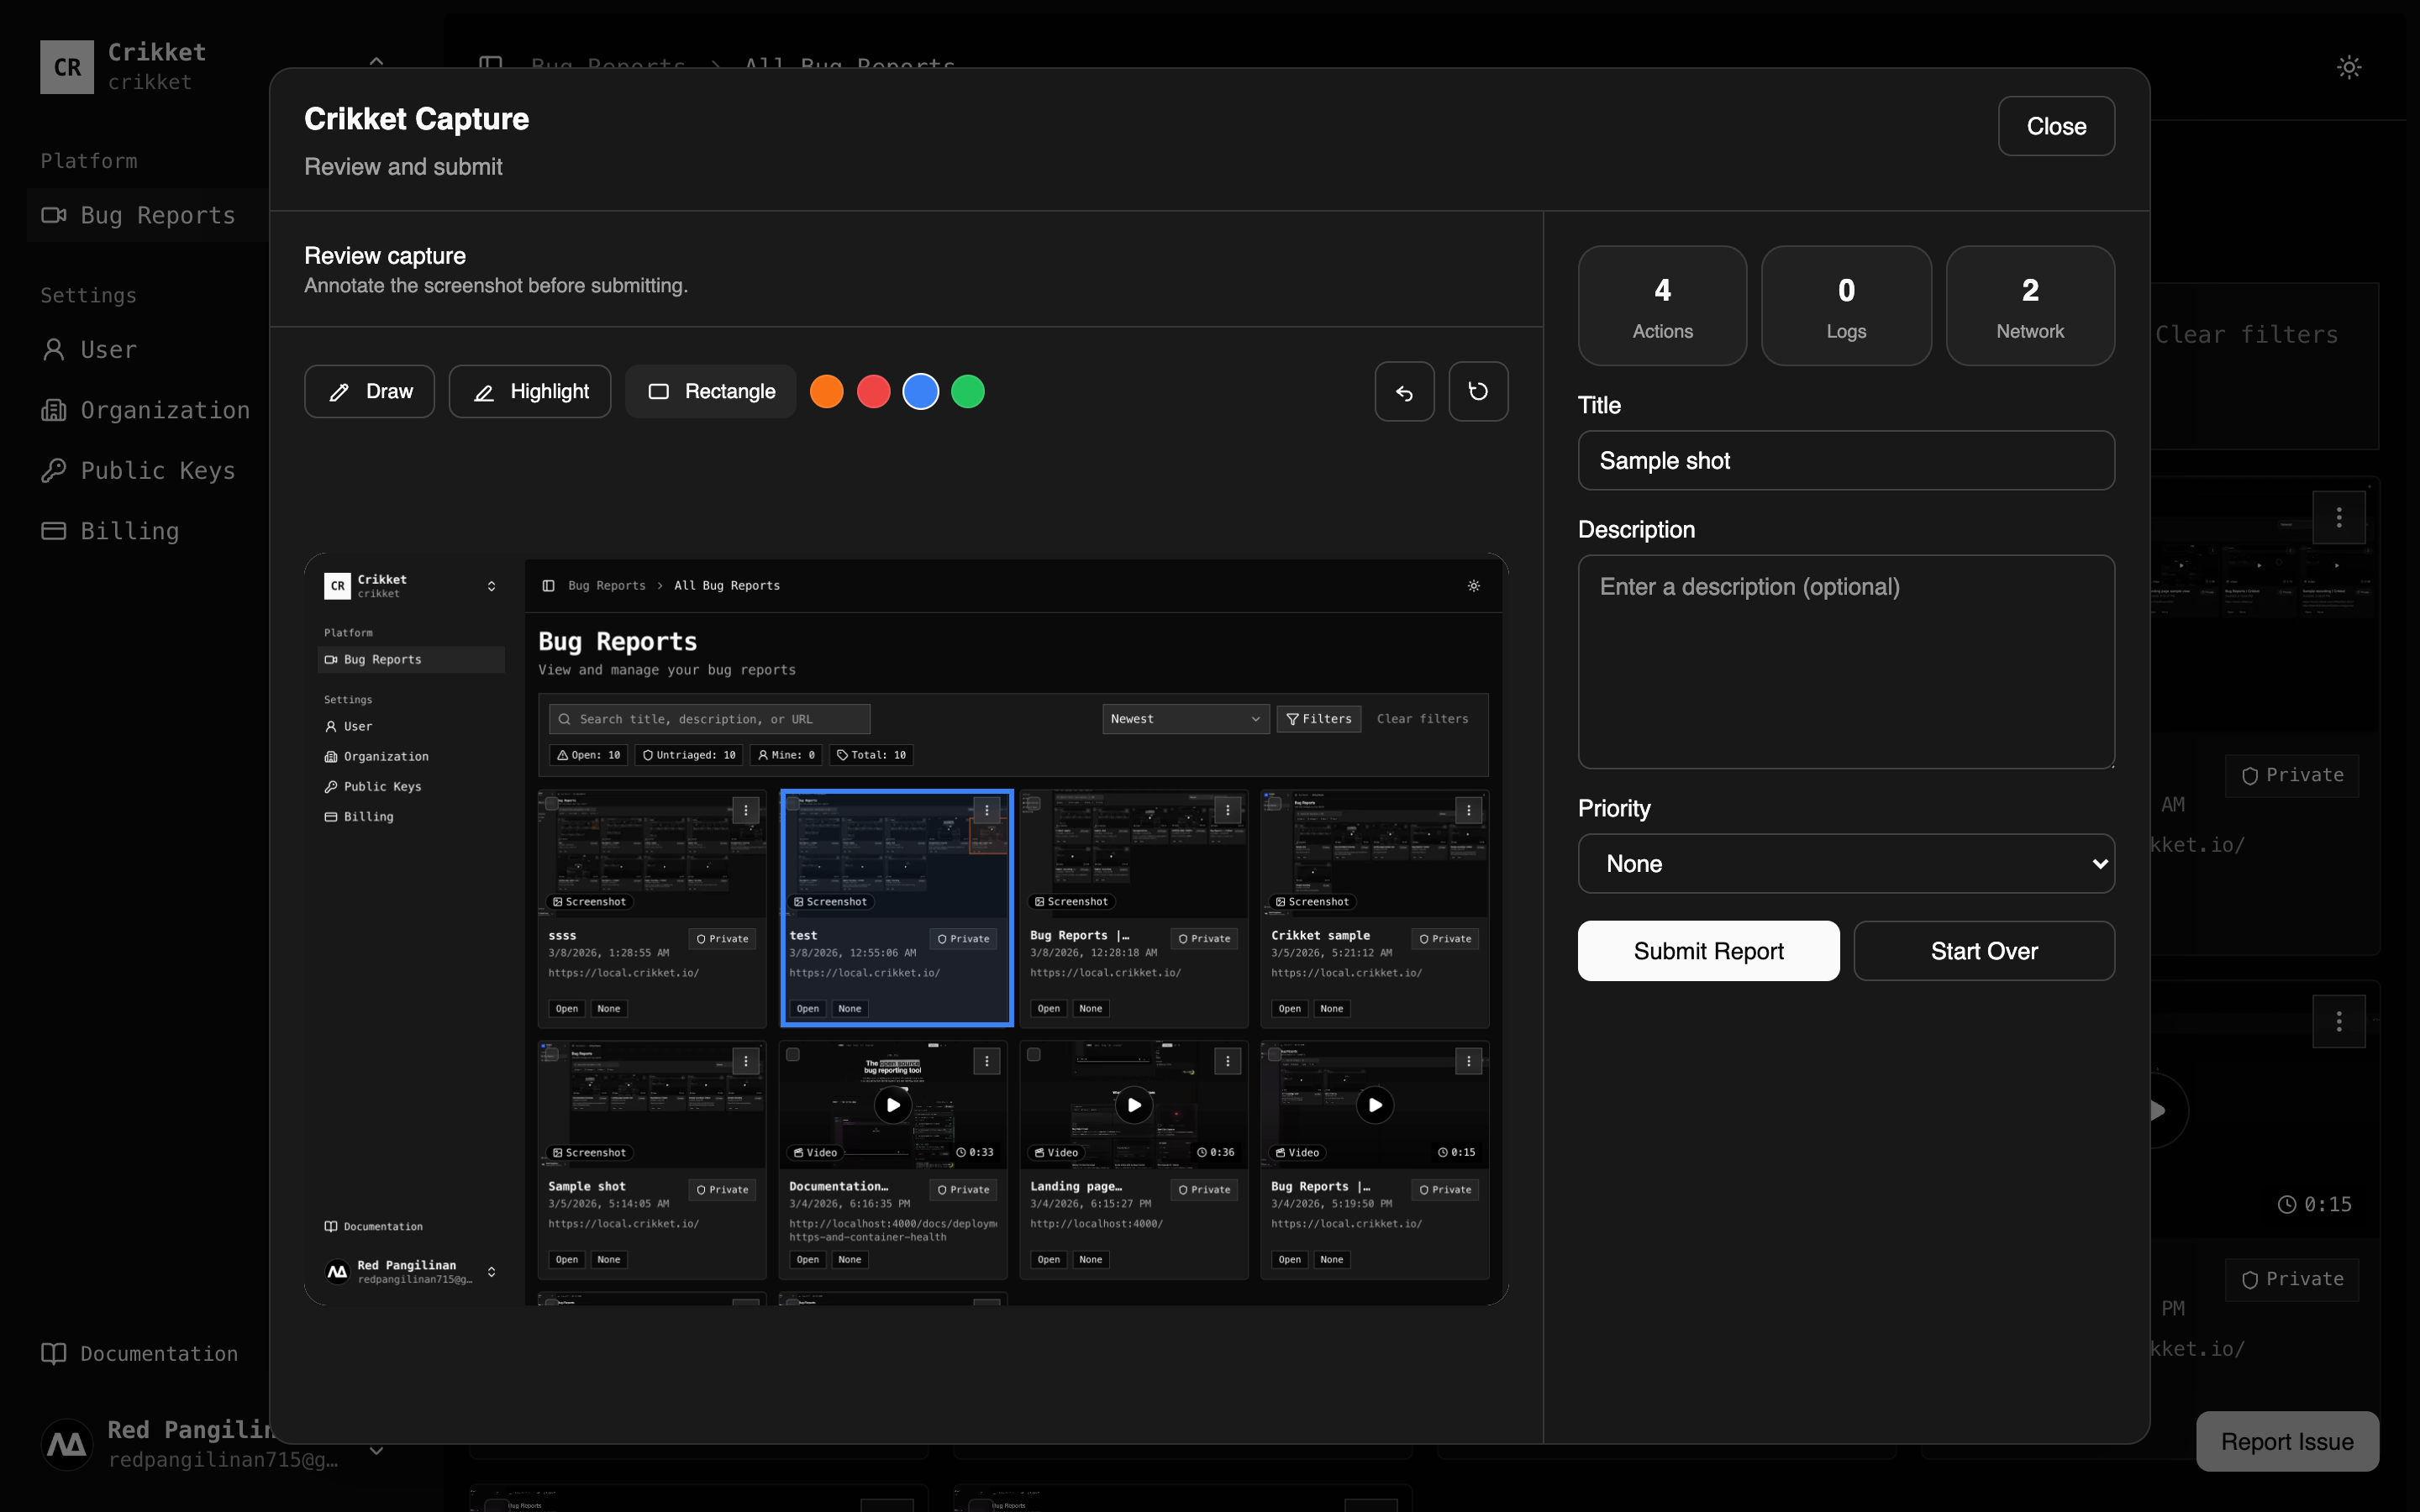Select the Rectangle annotation tool
The image size is (2420, 1512).
710,391
